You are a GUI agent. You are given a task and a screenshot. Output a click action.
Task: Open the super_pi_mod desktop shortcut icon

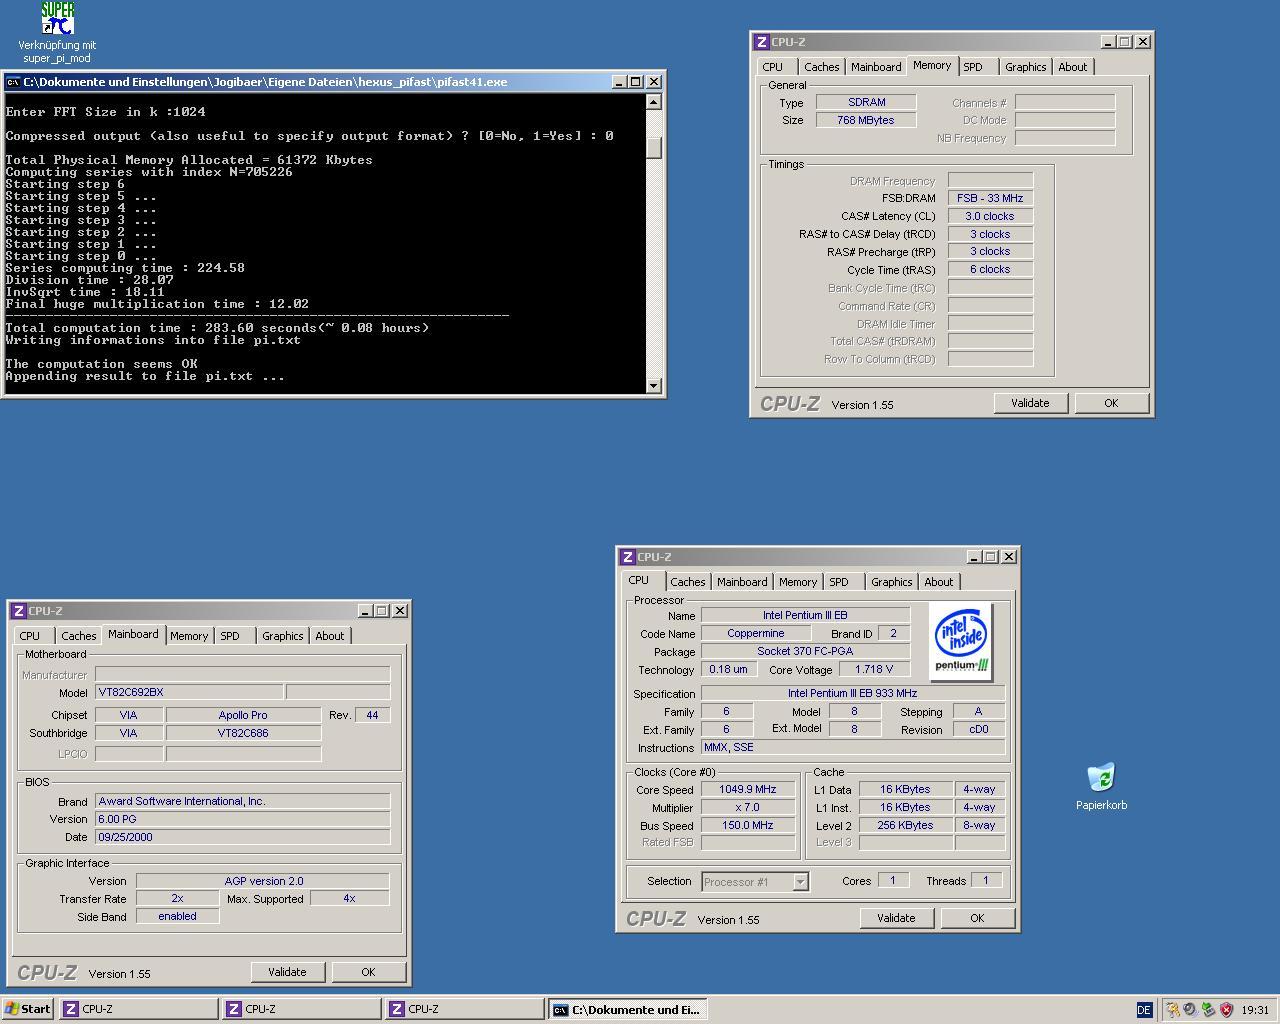pyautogui.click(x=57, y=19)
